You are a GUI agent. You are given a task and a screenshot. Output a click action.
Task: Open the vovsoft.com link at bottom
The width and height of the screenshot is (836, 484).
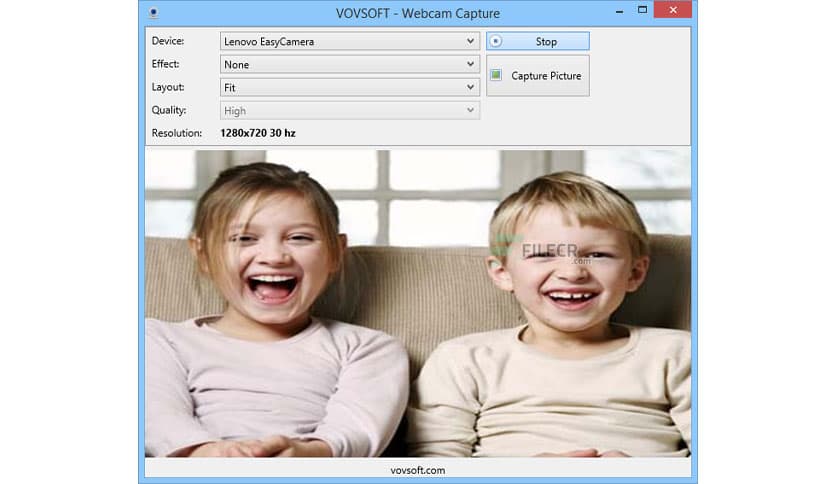click(x=417, y=470)
